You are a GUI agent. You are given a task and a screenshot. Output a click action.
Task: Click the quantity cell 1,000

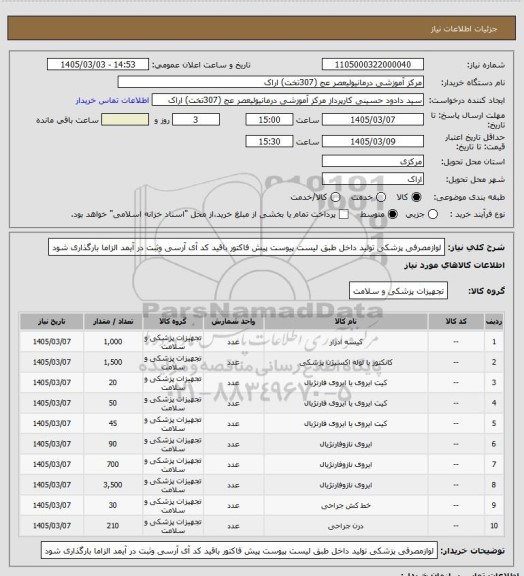[x=113, y=342]
